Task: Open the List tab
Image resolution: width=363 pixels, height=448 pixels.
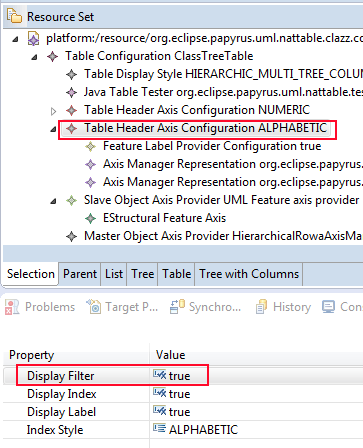Action: click(x=114, y=274)
